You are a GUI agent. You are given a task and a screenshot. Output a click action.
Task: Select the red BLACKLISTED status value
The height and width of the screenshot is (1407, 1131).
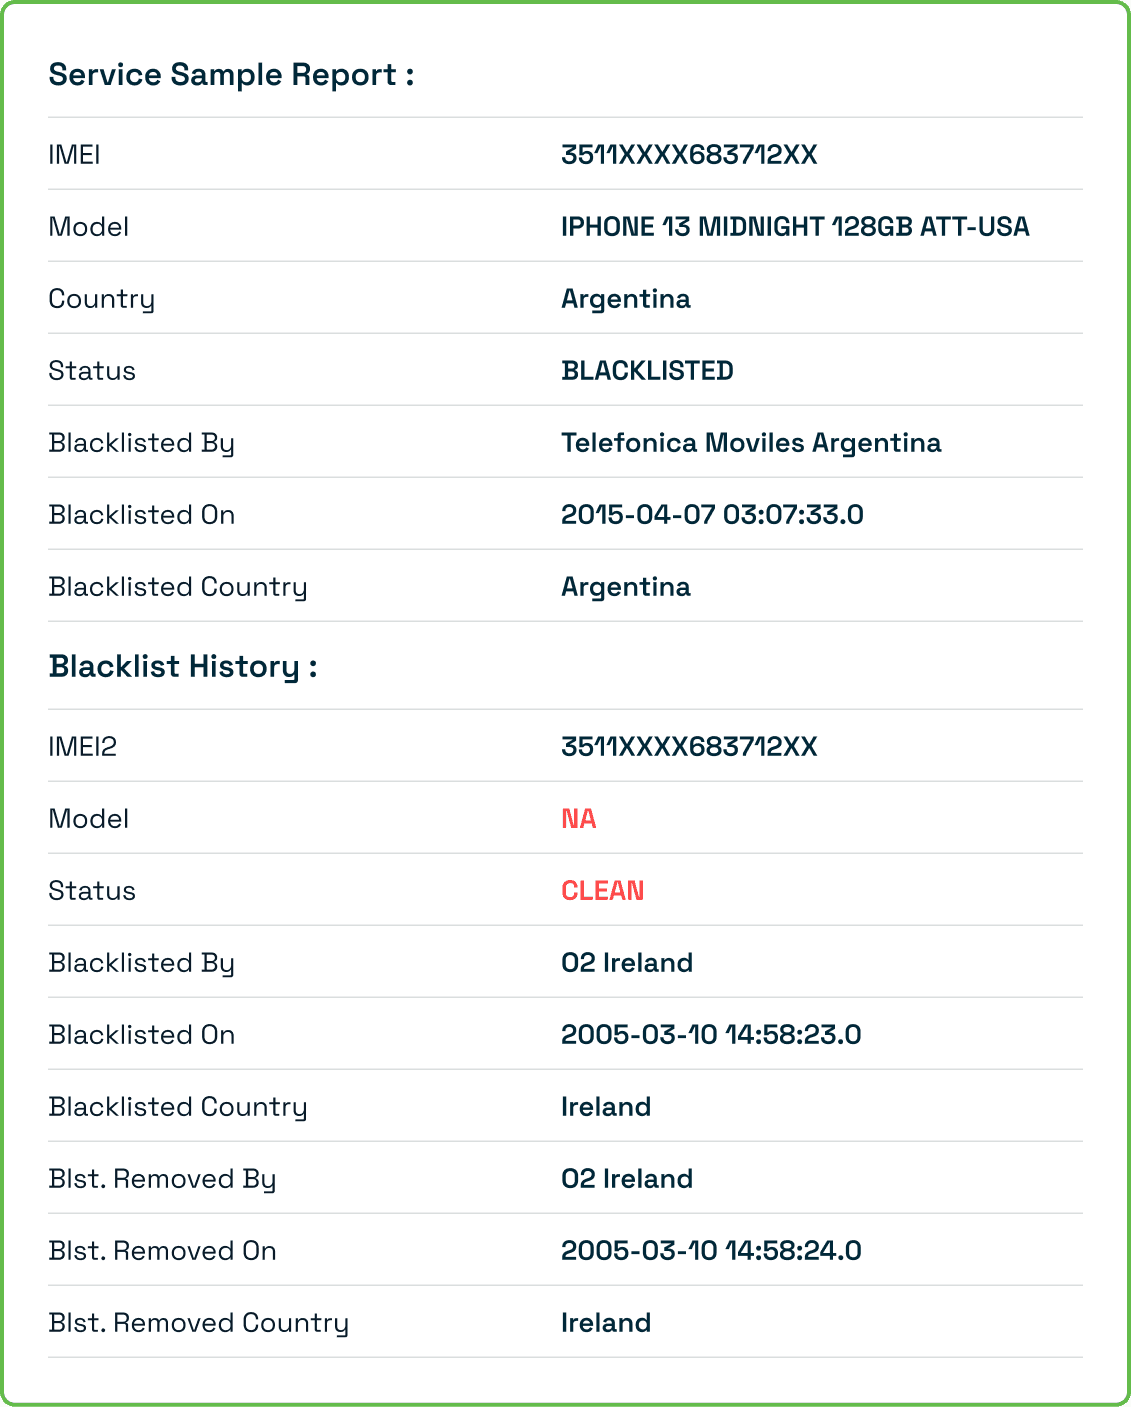coord(647,371)
